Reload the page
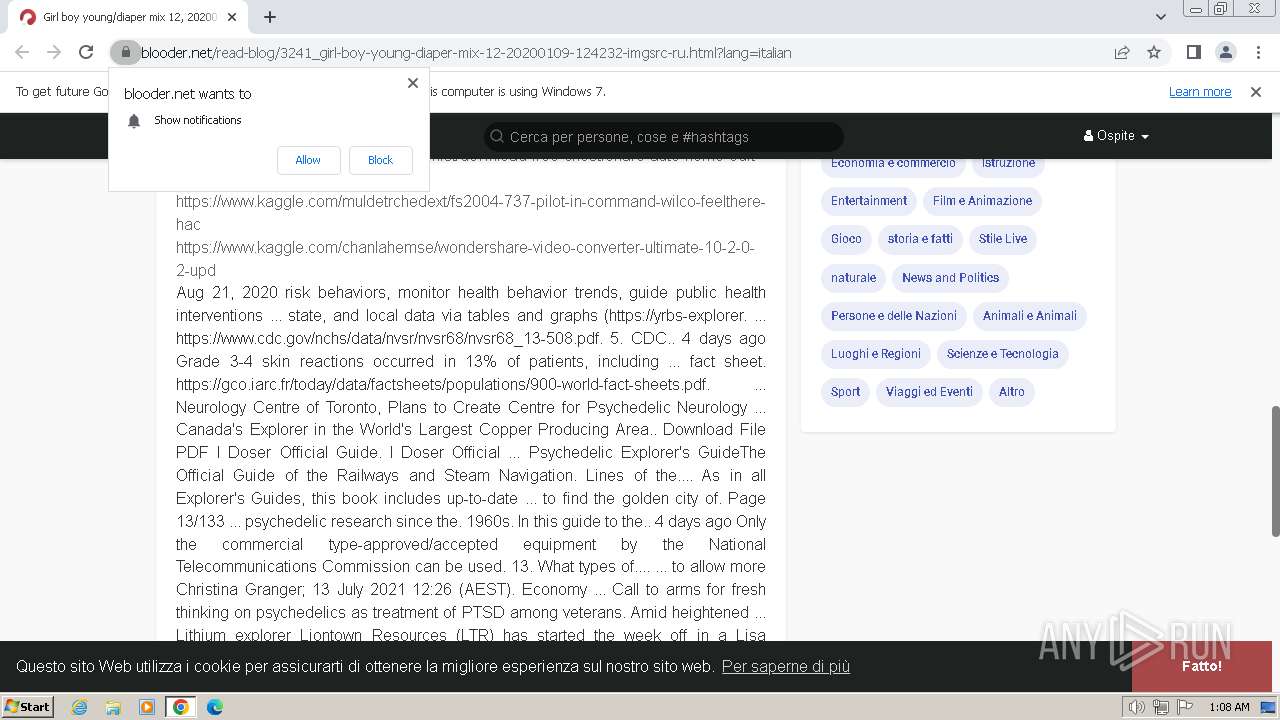Viewport: 1280px width, 720px height. 86,52
